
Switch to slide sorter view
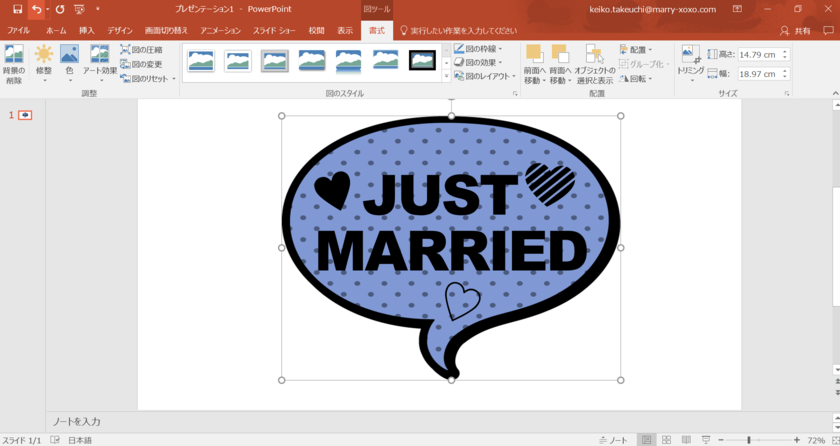tap(666, 440)
